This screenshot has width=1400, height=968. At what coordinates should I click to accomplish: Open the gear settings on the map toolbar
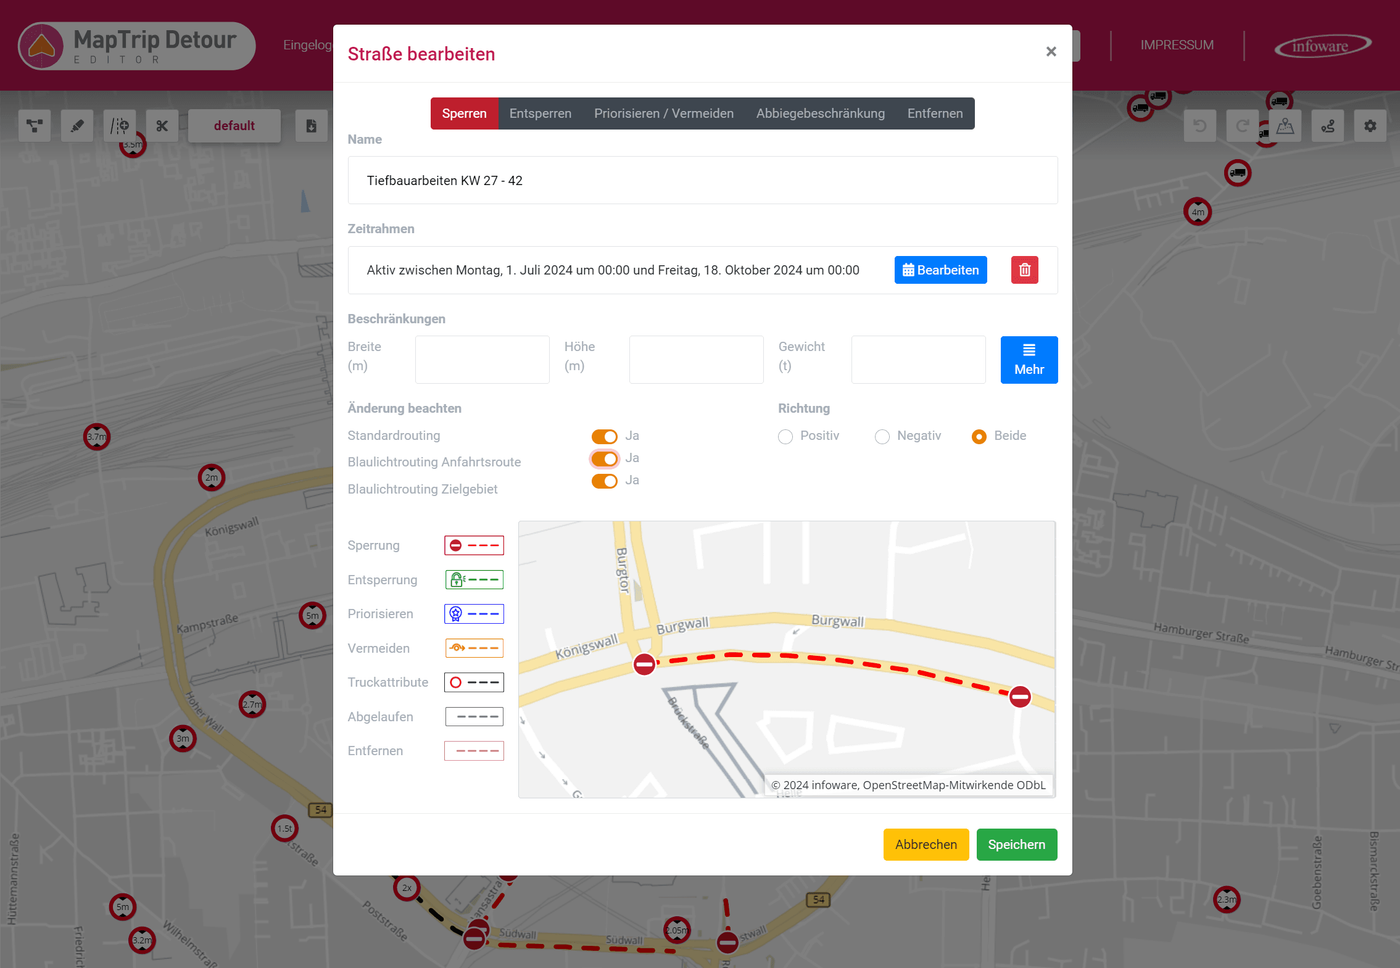pyautogui.click(x=1370, y=126)
